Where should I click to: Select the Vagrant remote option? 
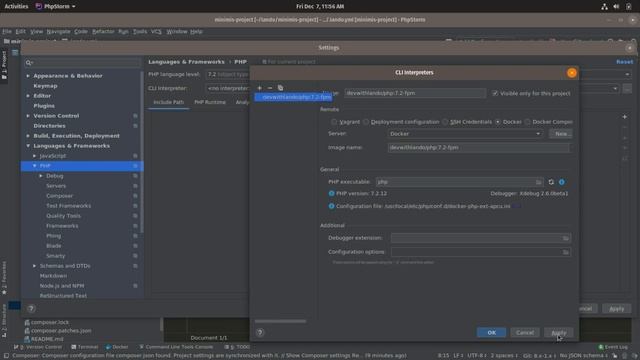[x=346, y=122]
